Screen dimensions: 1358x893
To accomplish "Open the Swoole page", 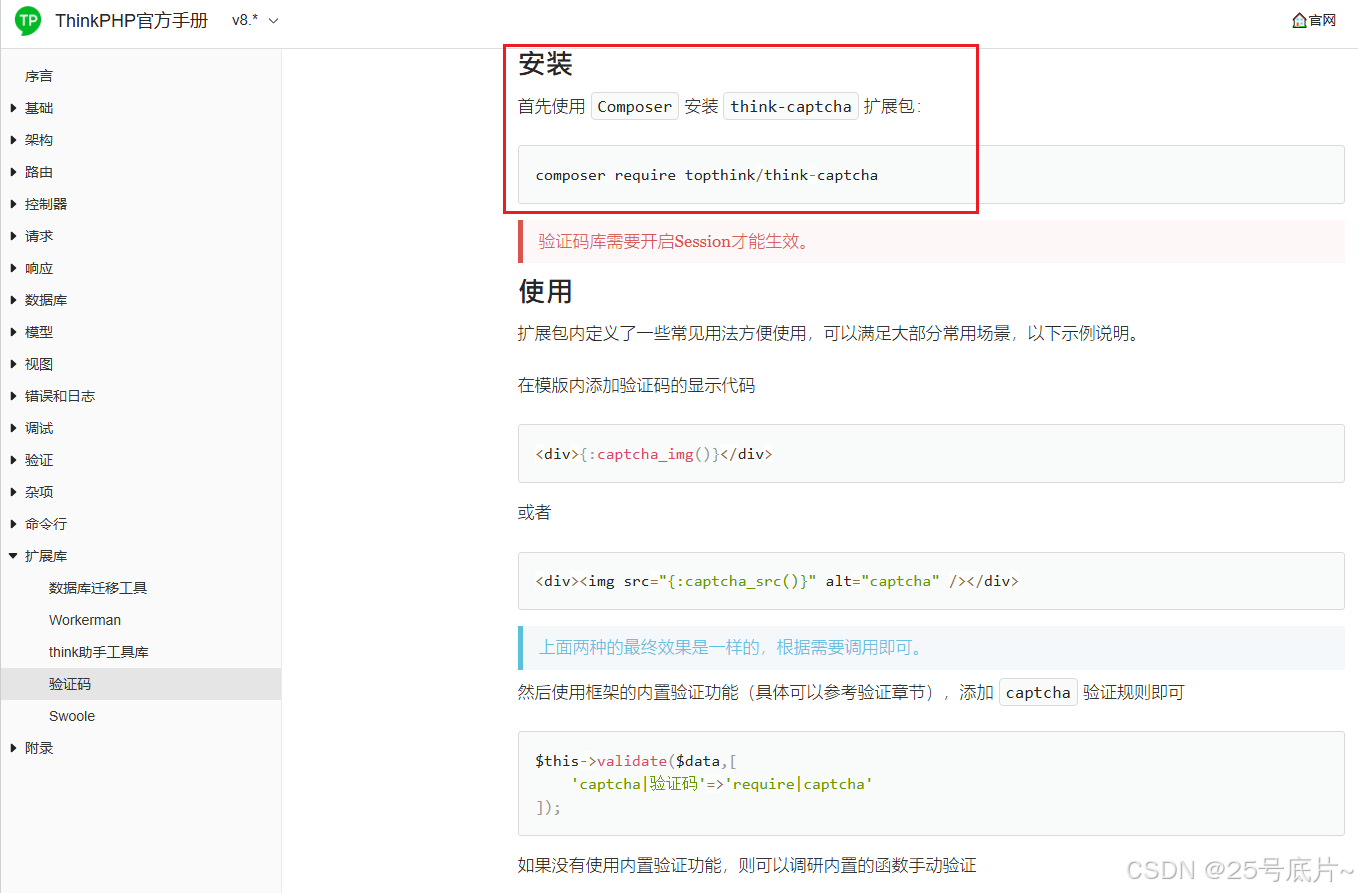I will pos(72,716).
